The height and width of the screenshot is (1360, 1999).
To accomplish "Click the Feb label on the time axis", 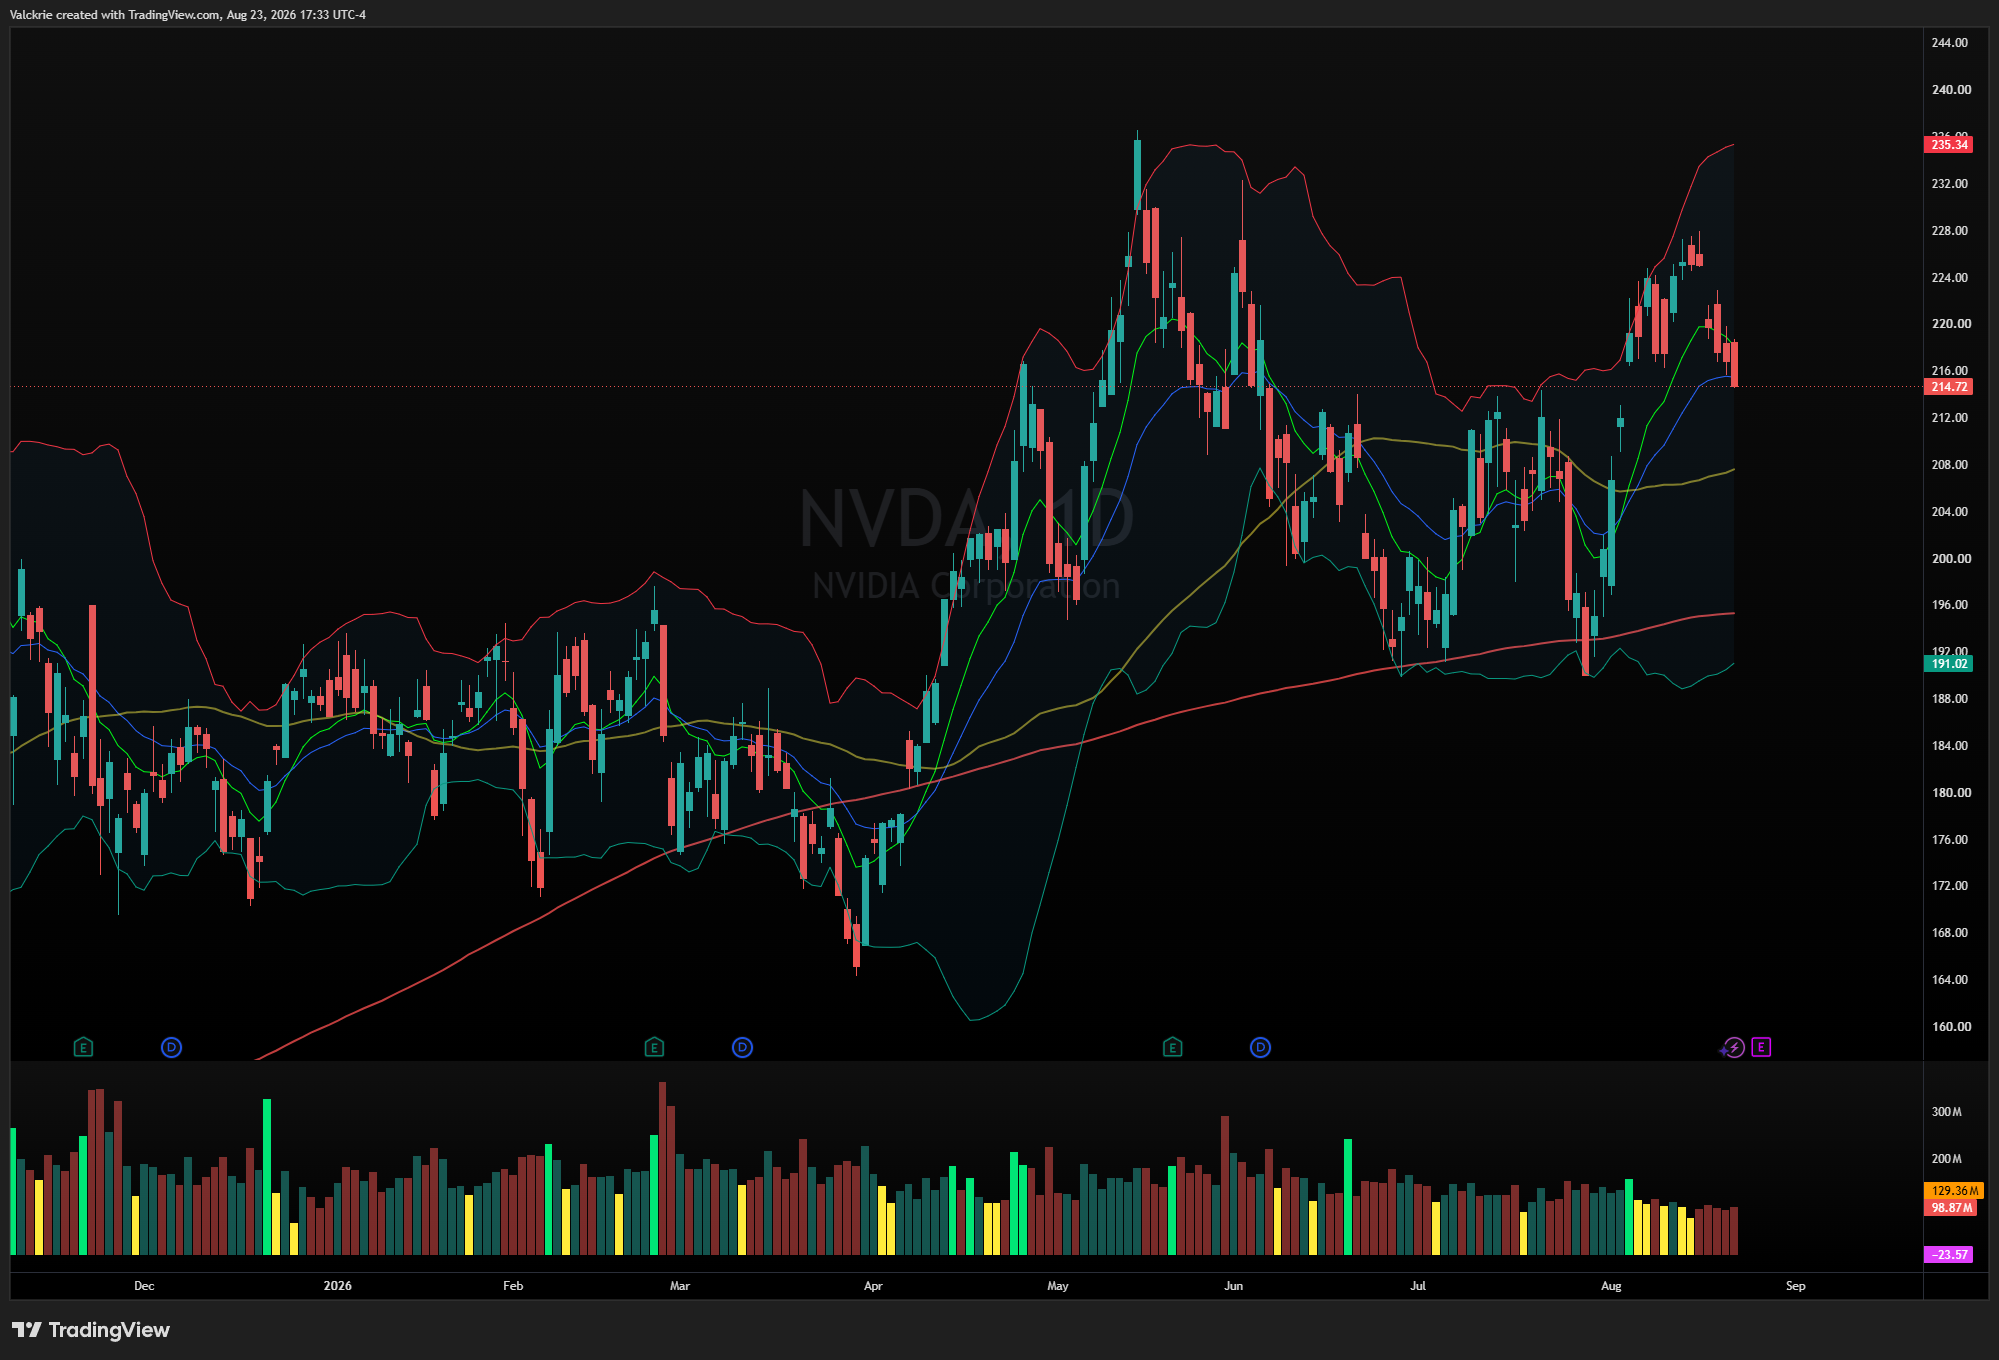I will pyautogui.click(x=513, y=1286).
